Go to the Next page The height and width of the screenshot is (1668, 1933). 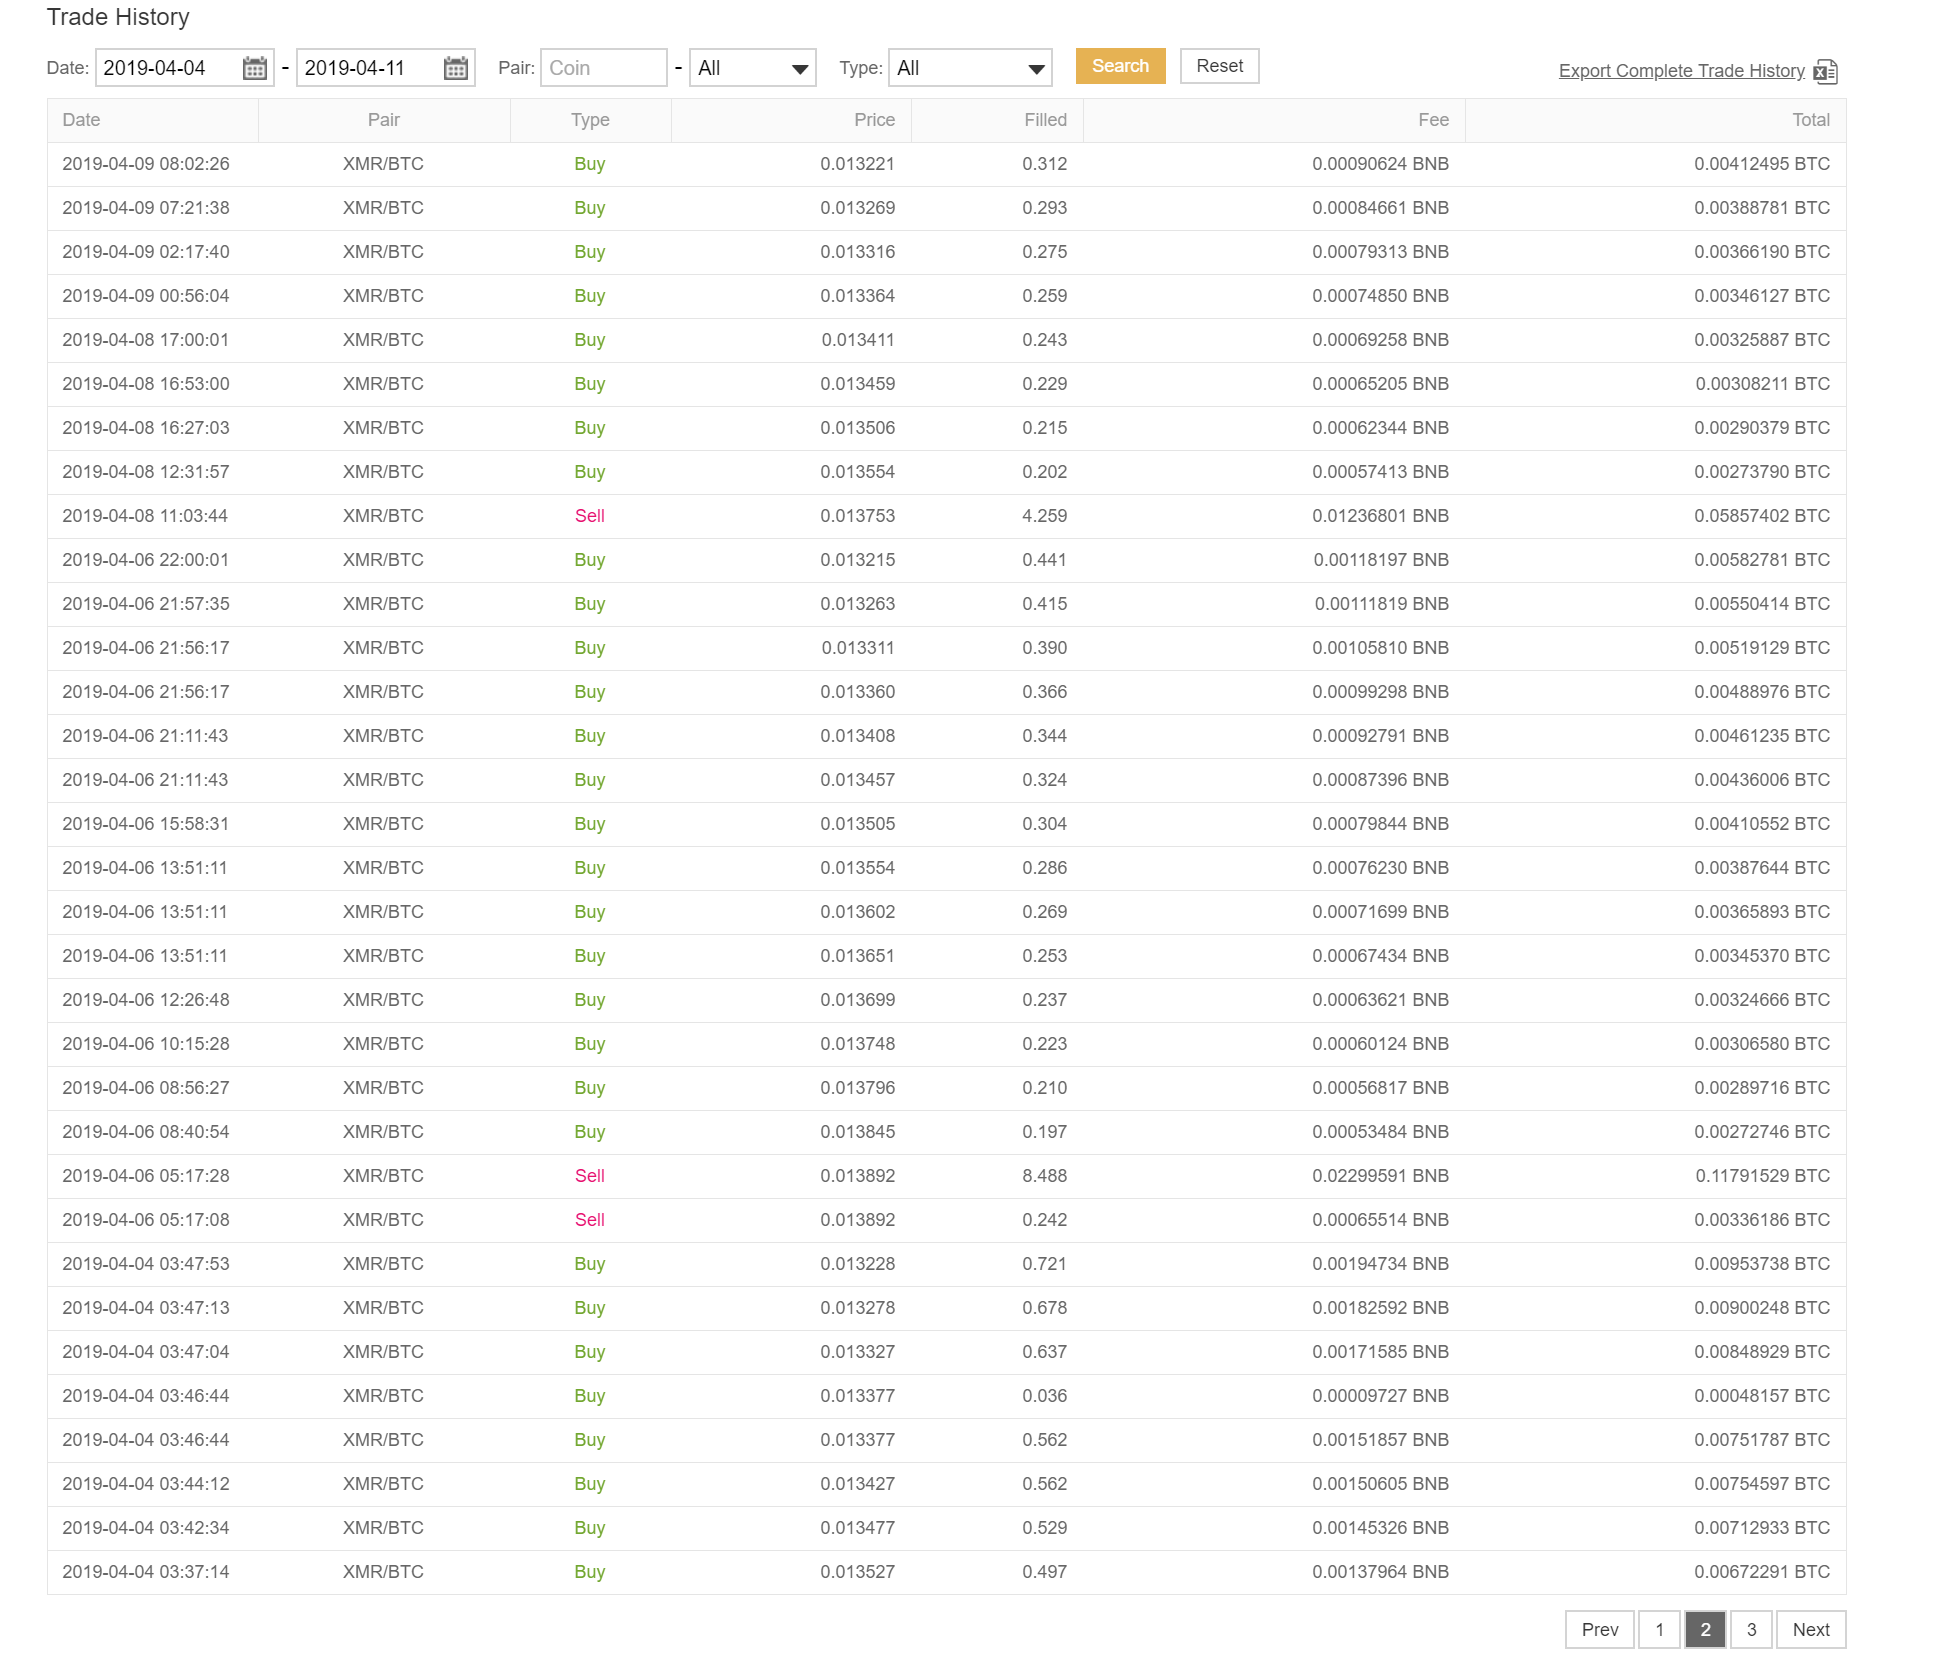1811,1629
